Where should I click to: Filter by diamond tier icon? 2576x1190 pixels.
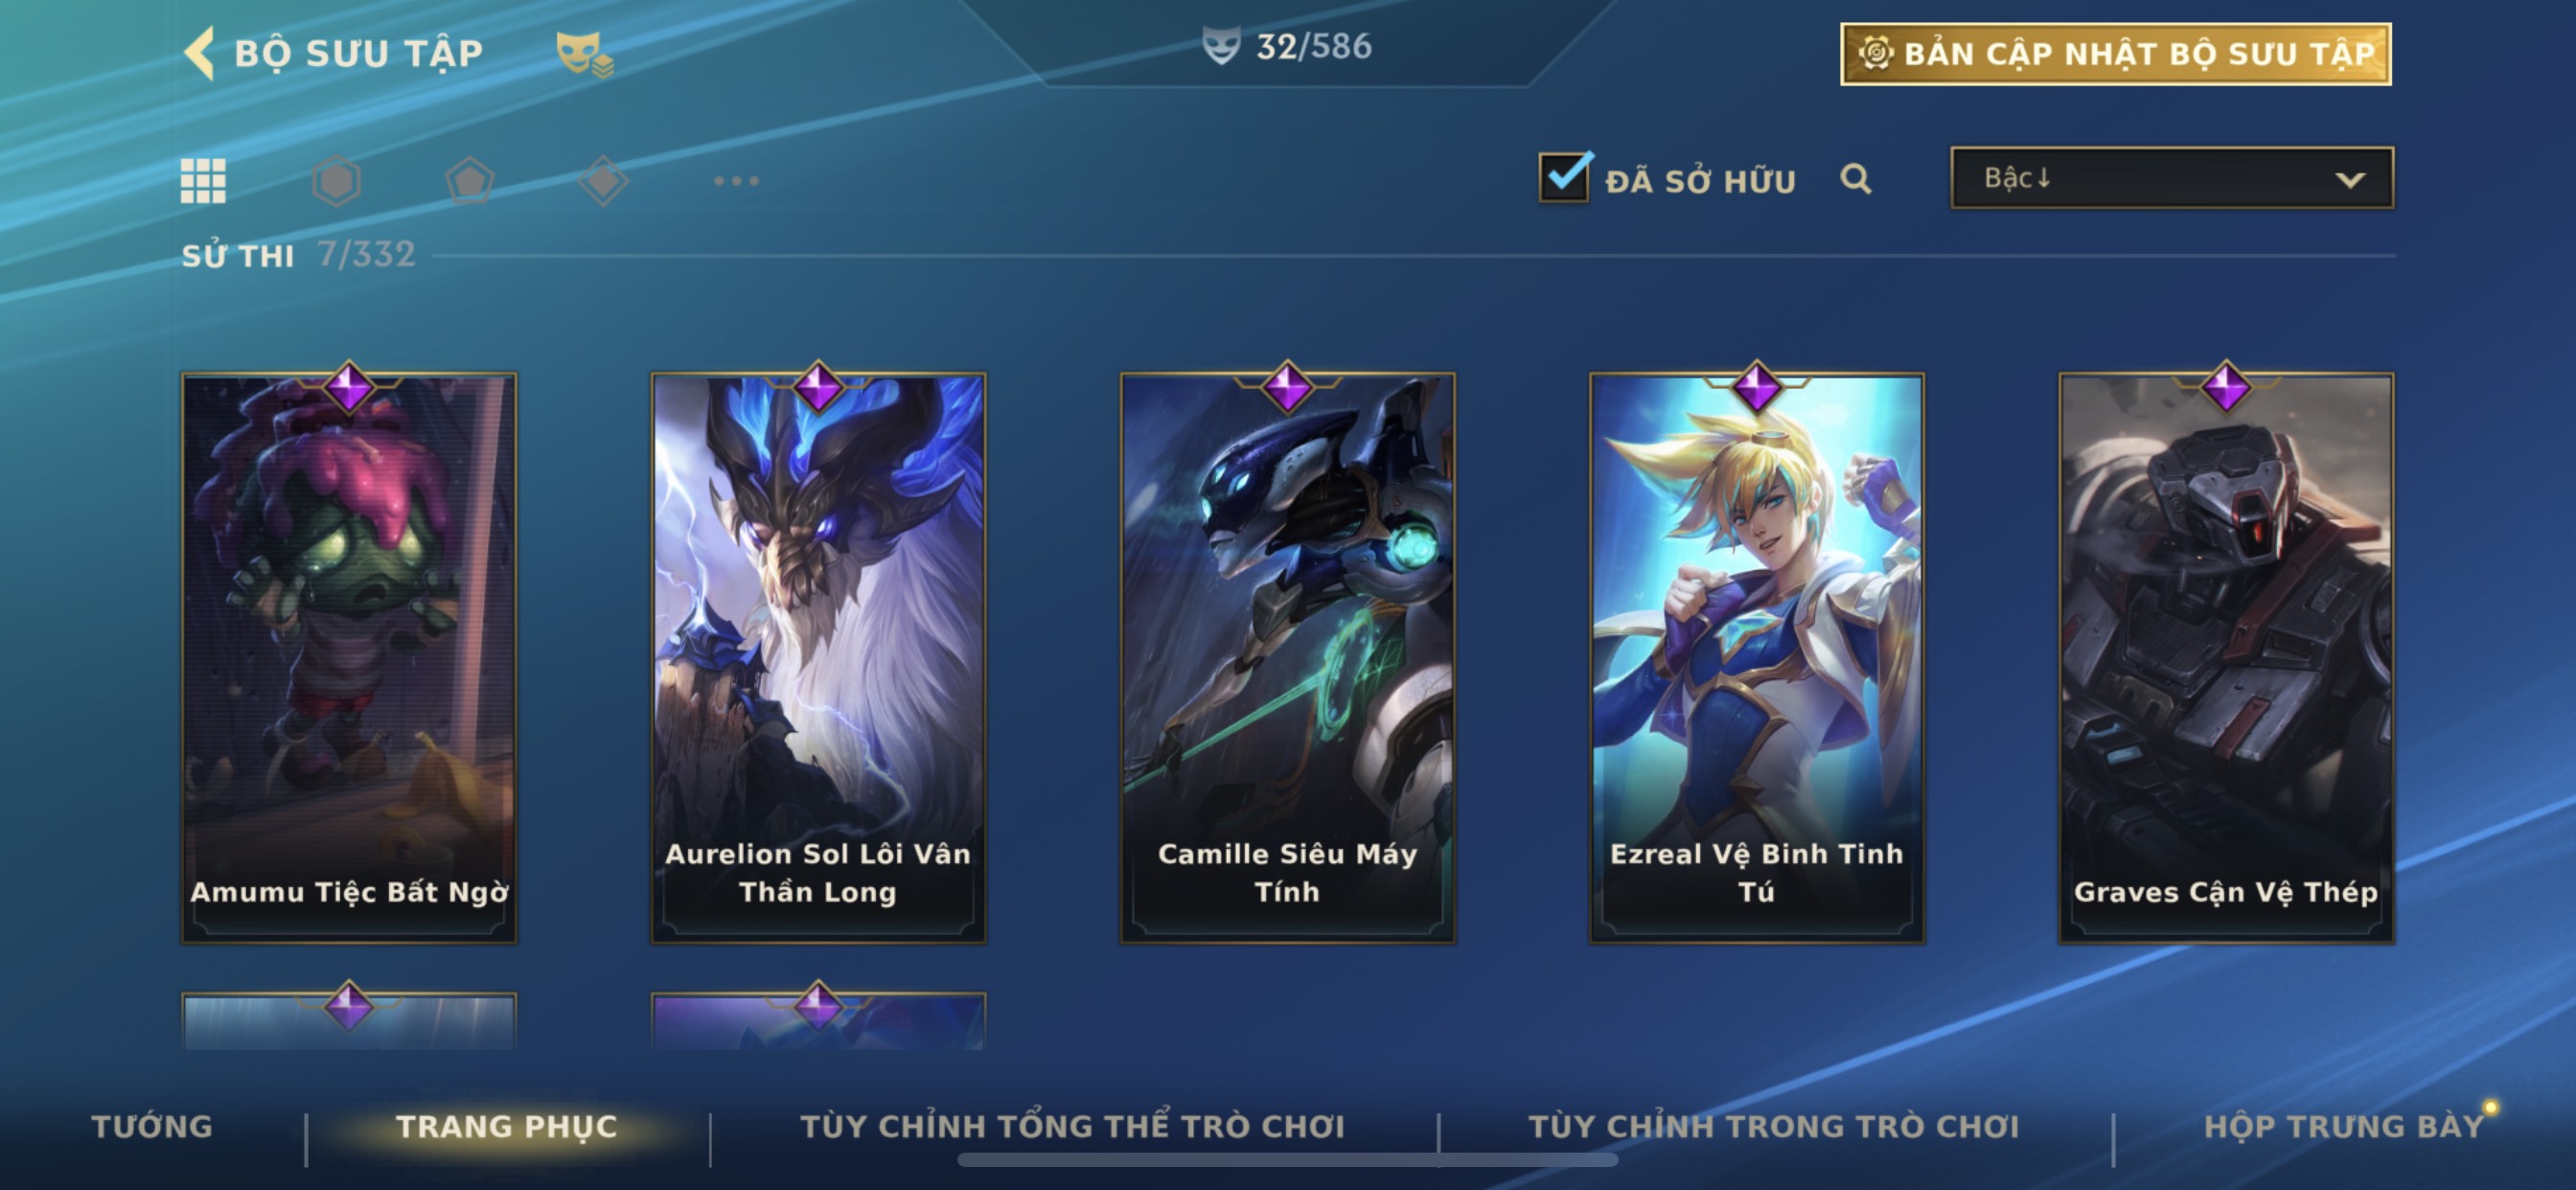[603, 181]
